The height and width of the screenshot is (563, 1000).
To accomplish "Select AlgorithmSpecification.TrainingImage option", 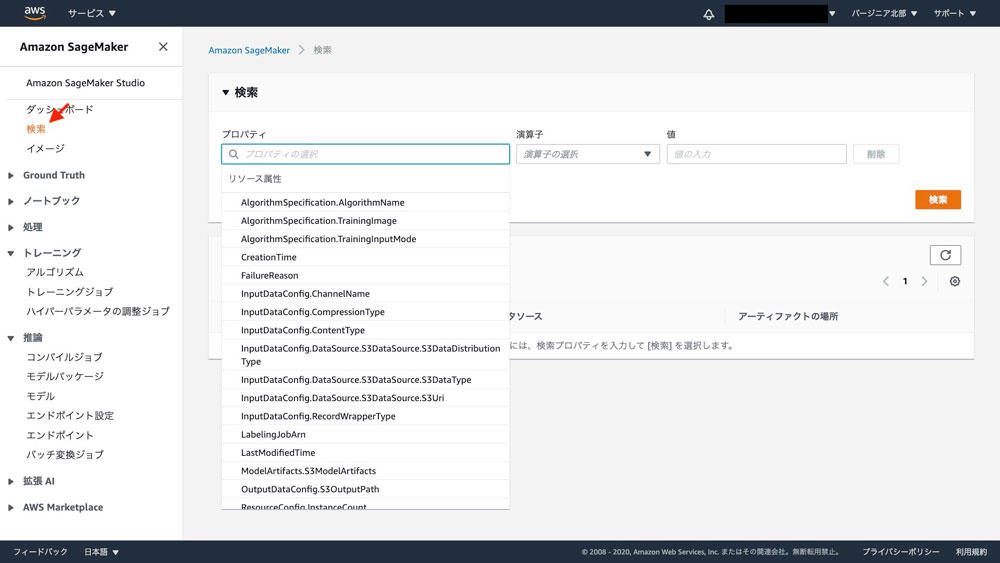I will tap(365, 221).
